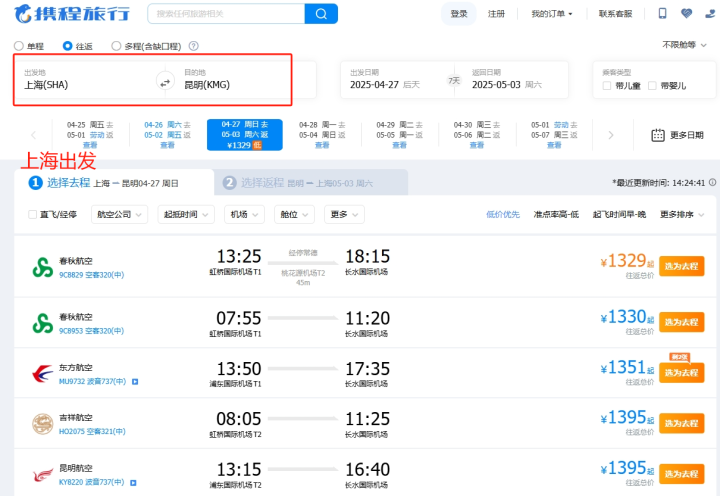This screenshot has height=496, width=720.
Task: Sort by 起飞时间早-晚
Action: coord(619,214)
